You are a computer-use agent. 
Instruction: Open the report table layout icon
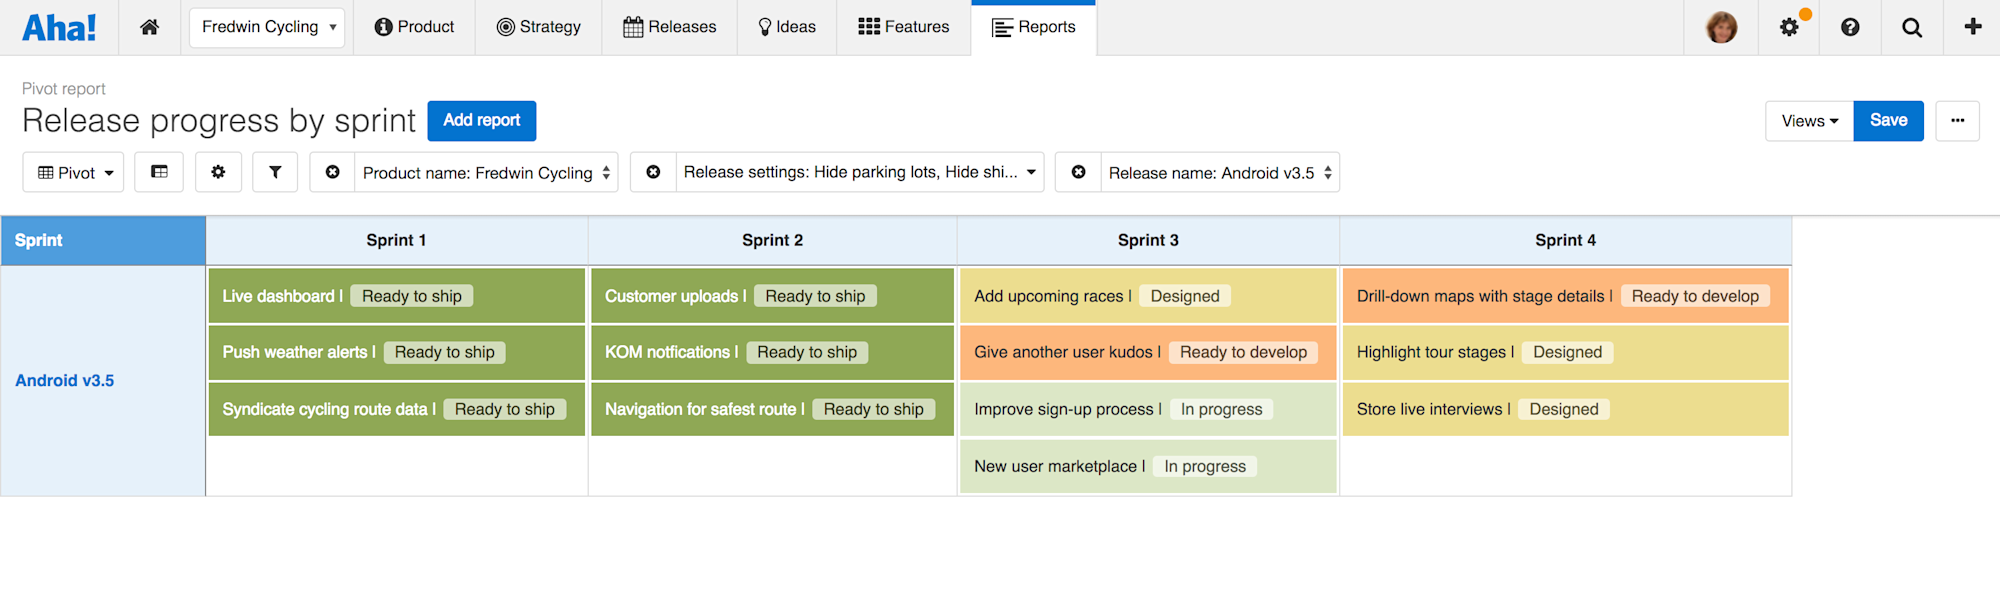pyautogui.click(x=159, y=172)
